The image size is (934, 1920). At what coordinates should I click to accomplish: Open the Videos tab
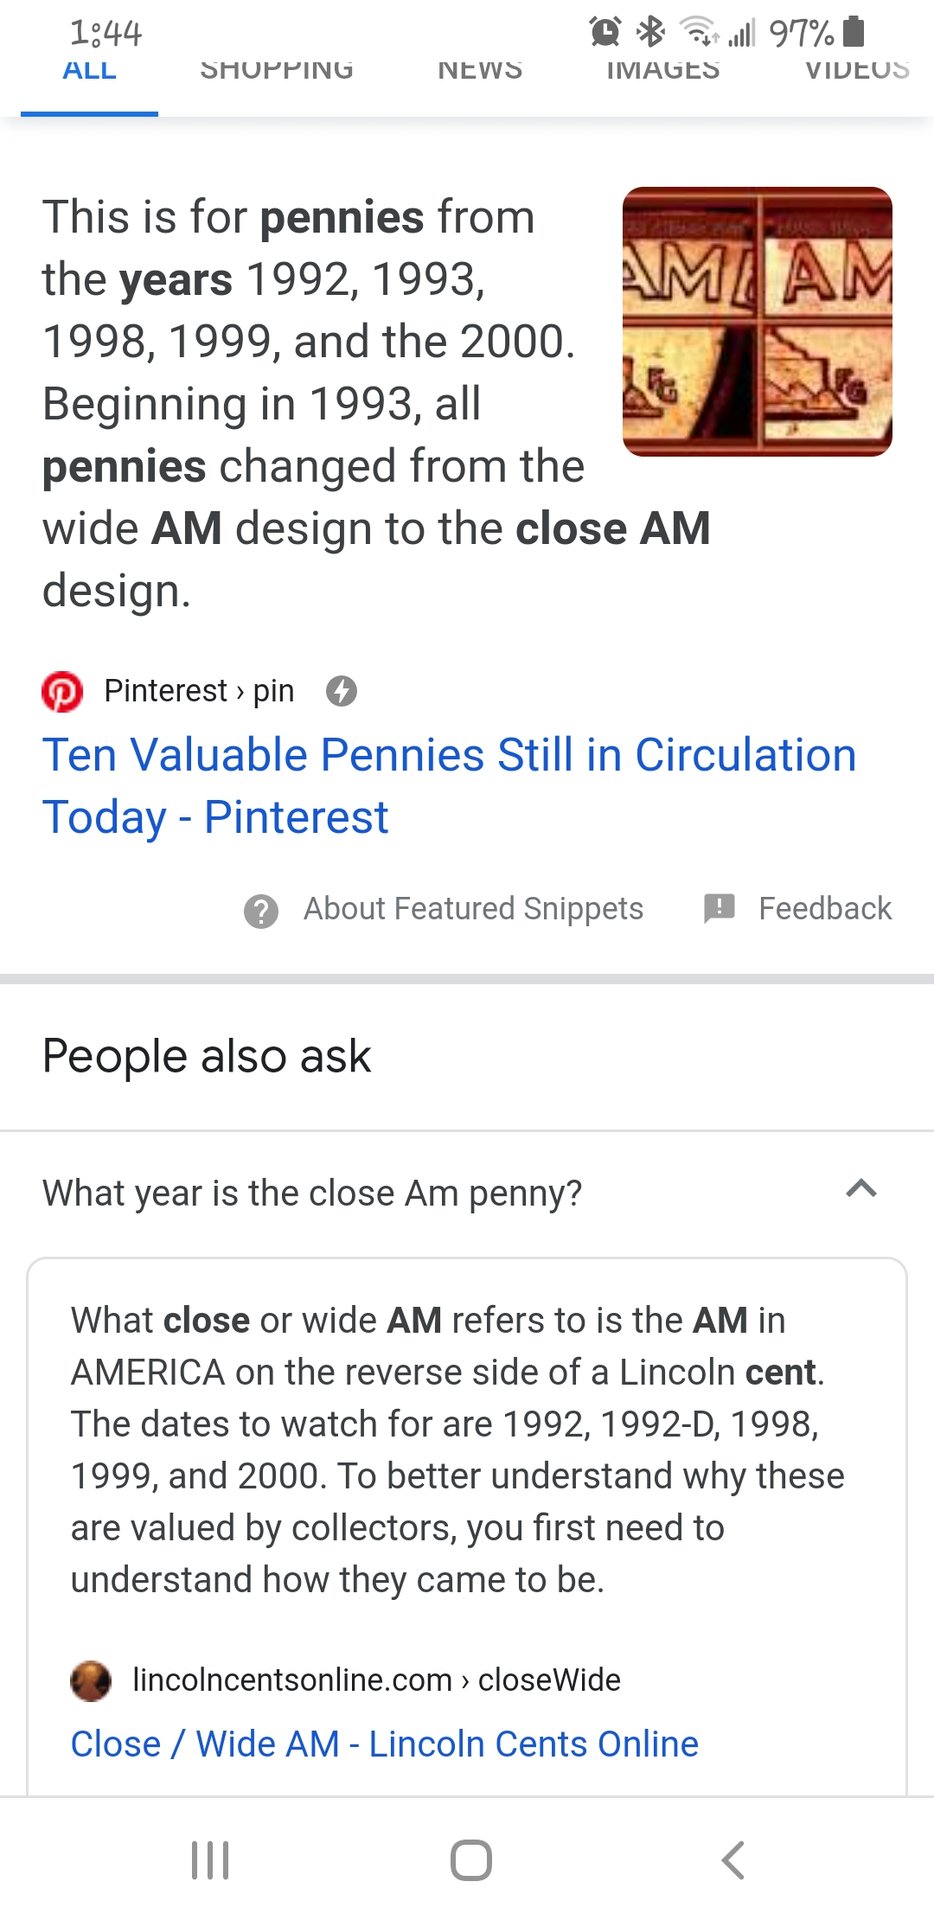tap(857, 72)
